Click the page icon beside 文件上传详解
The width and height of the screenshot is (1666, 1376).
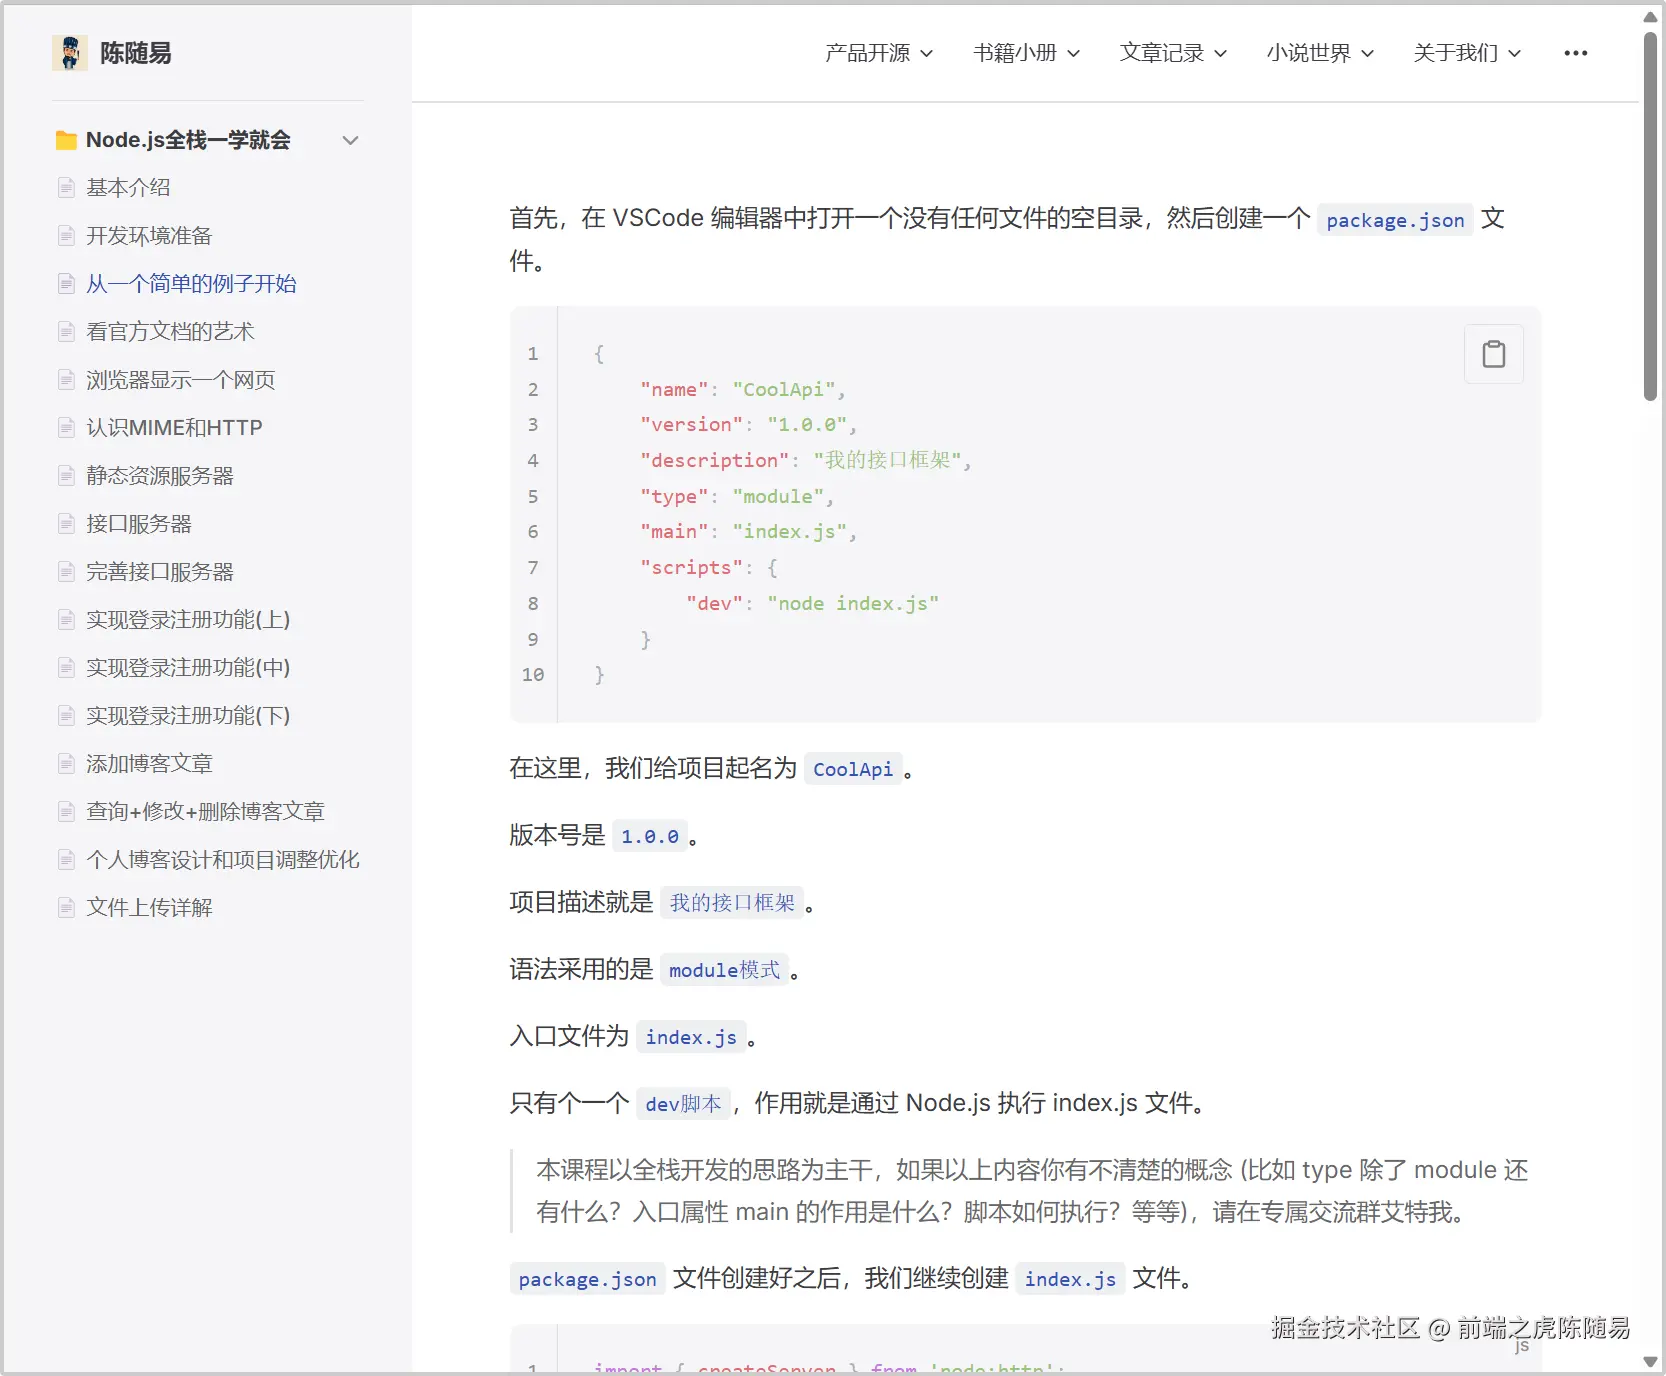coord(66,908)
